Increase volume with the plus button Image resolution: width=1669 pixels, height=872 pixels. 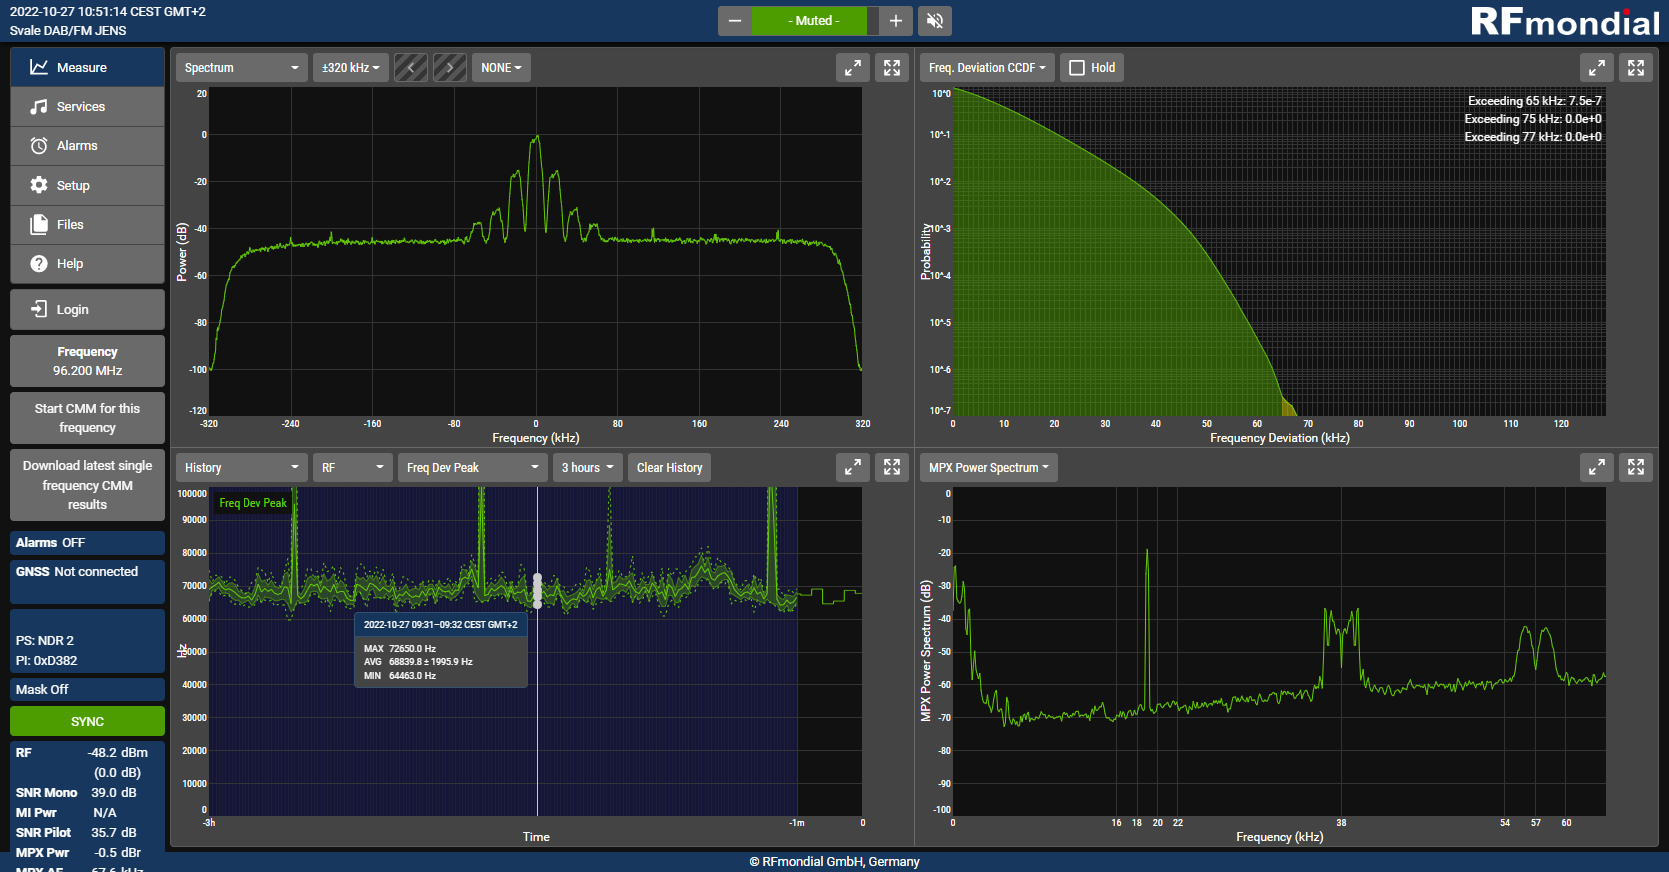coord(895,21)
